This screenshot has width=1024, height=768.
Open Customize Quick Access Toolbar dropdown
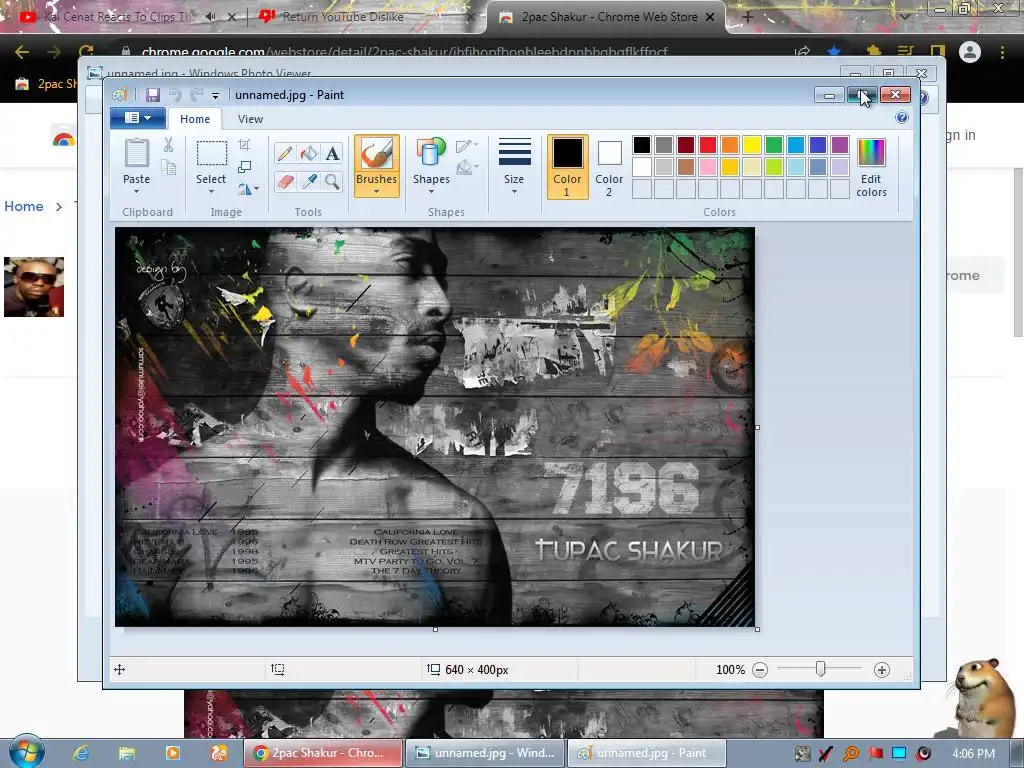(x=215, y=95)
